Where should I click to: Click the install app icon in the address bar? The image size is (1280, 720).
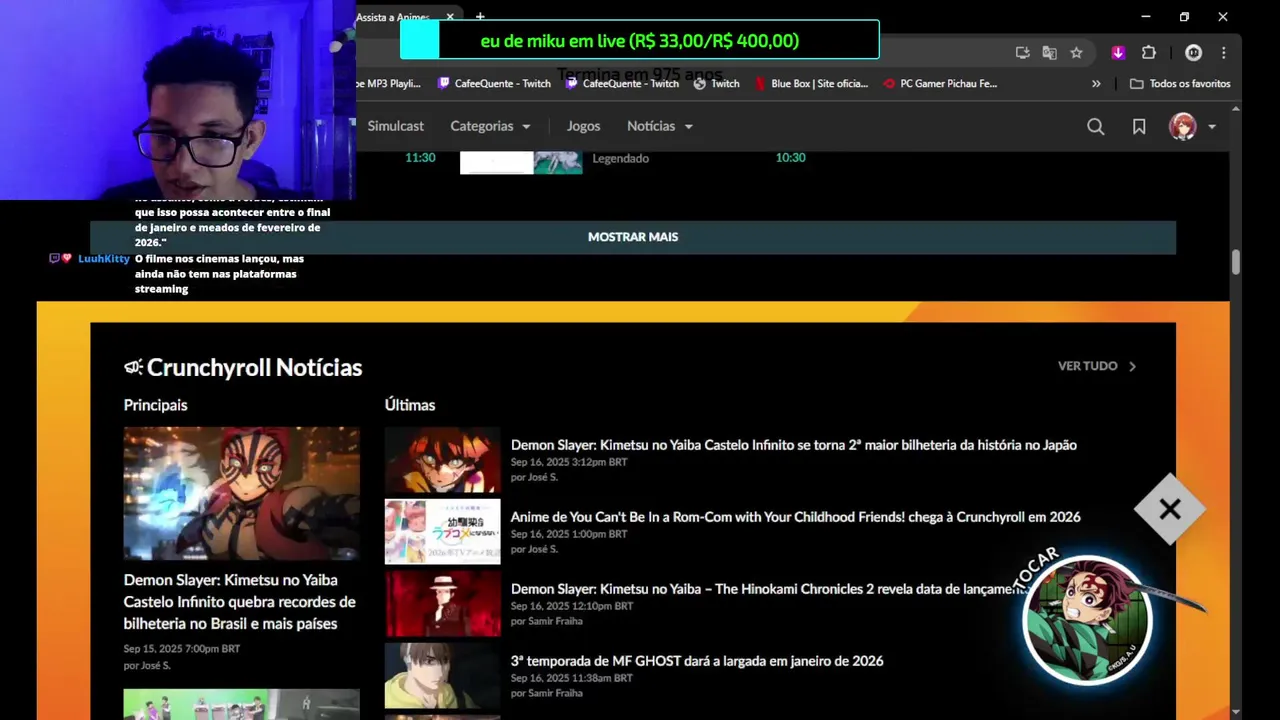(x=1022, y=53)
